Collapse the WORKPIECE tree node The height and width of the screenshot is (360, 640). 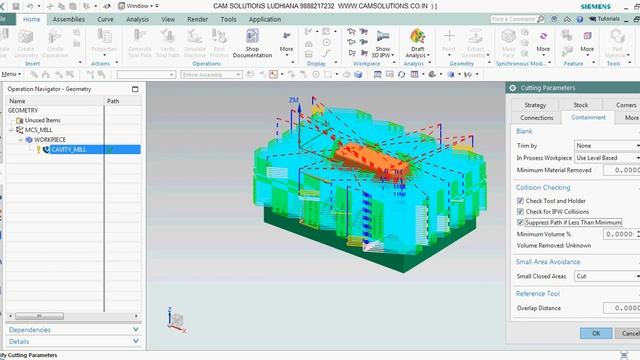coord(20,140)
